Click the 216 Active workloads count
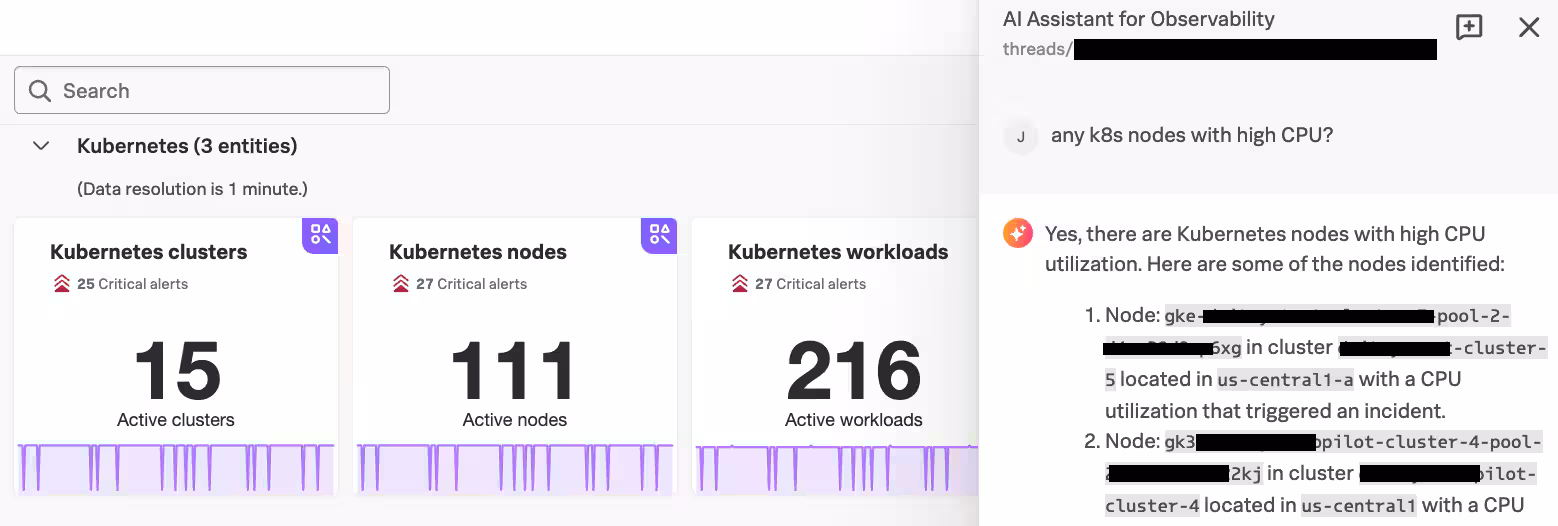Viewport: 1558px width, 526px height. (x=853, y=370)
